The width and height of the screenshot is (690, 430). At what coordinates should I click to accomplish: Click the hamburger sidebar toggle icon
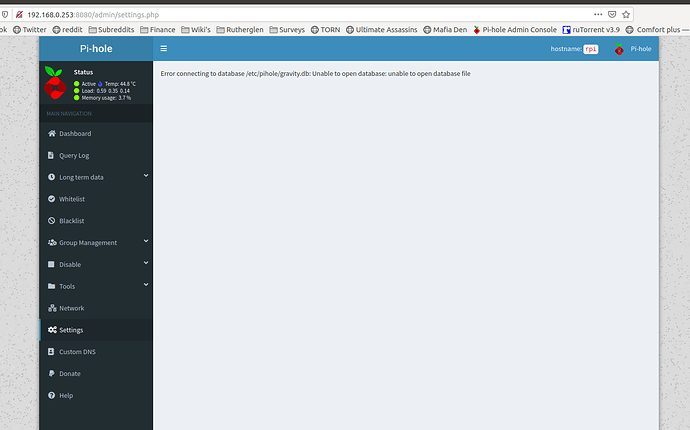coord(164,48)
